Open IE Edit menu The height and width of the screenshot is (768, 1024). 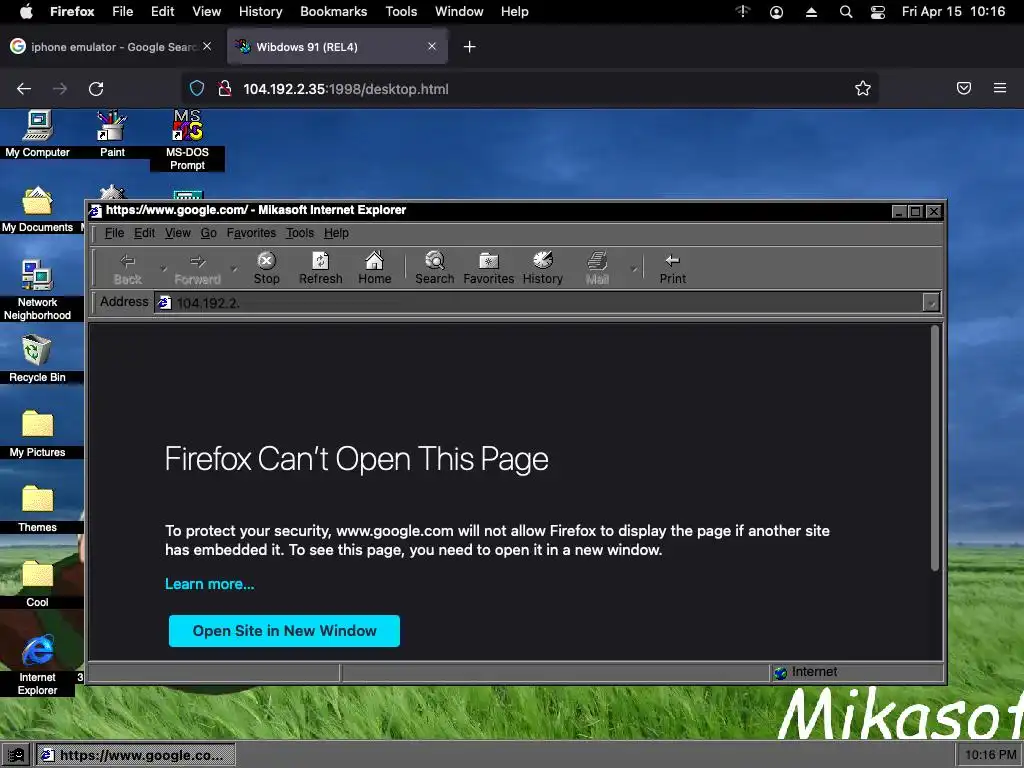[144, 233]
